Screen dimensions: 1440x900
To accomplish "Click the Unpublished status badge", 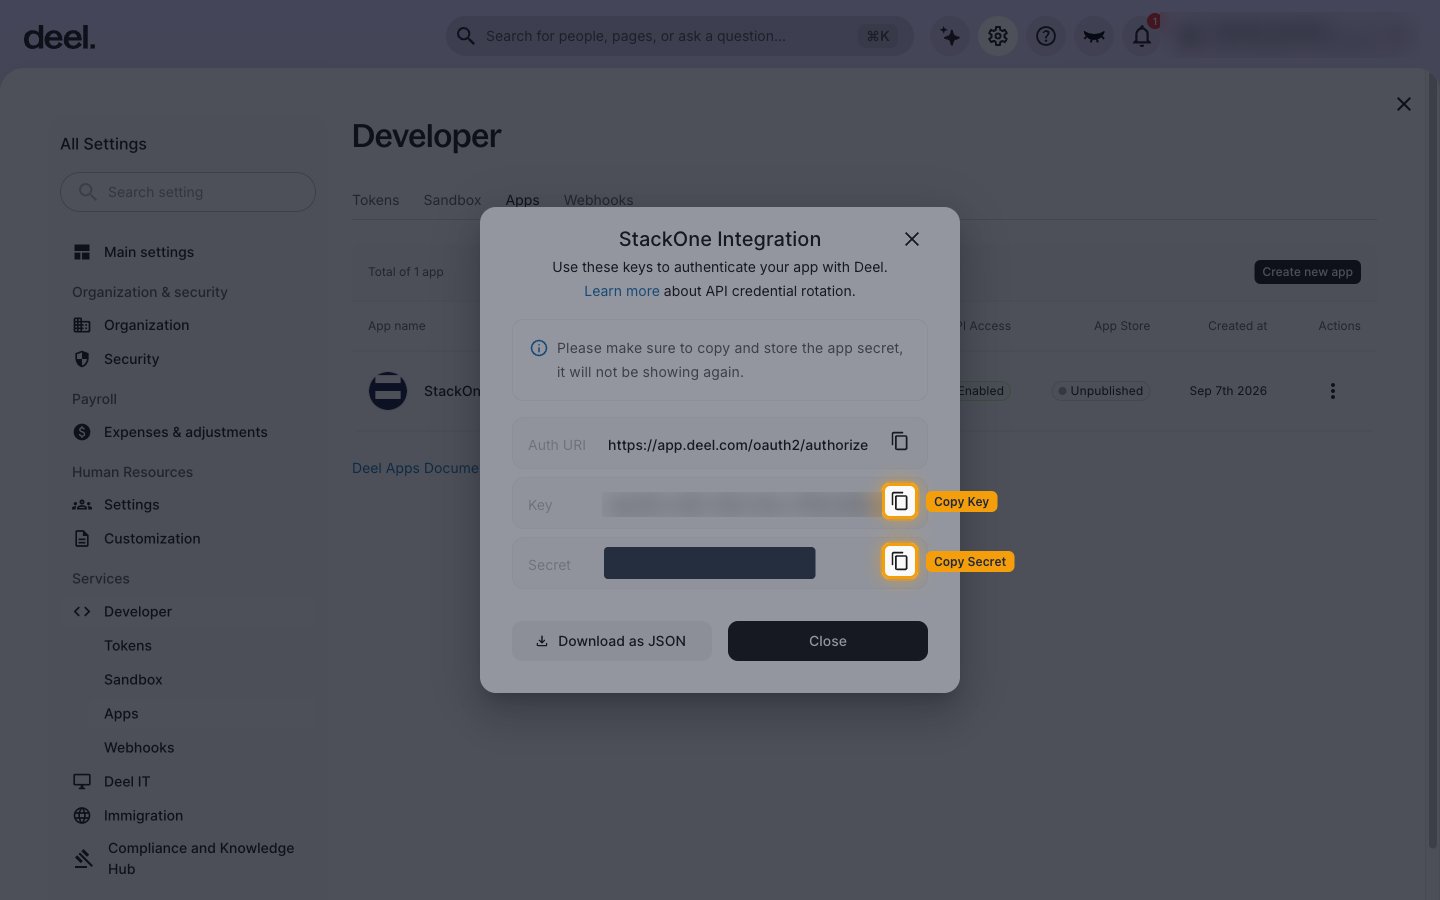I will point(1100,391).
